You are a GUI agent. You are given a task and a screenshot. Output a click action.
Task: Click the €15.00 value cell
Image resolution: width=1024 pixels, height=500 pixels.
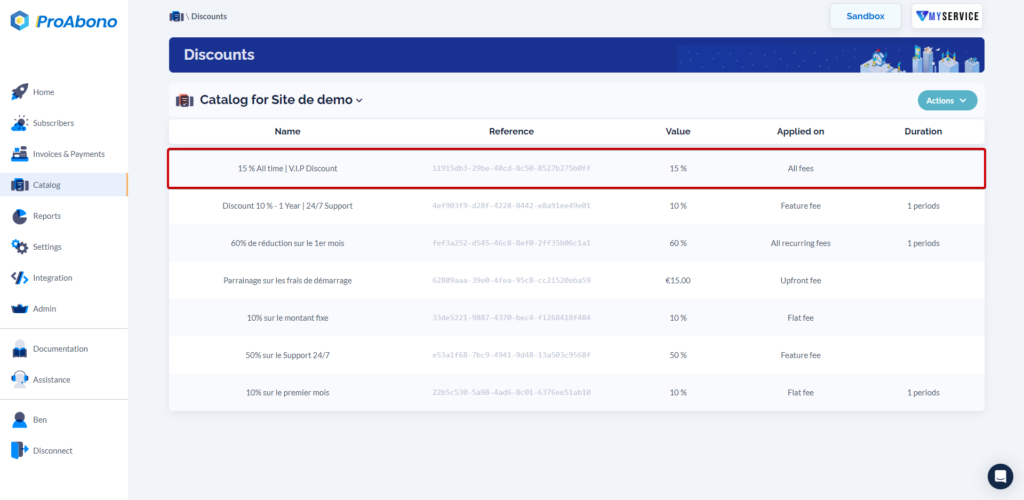click(x=678, y=280)
